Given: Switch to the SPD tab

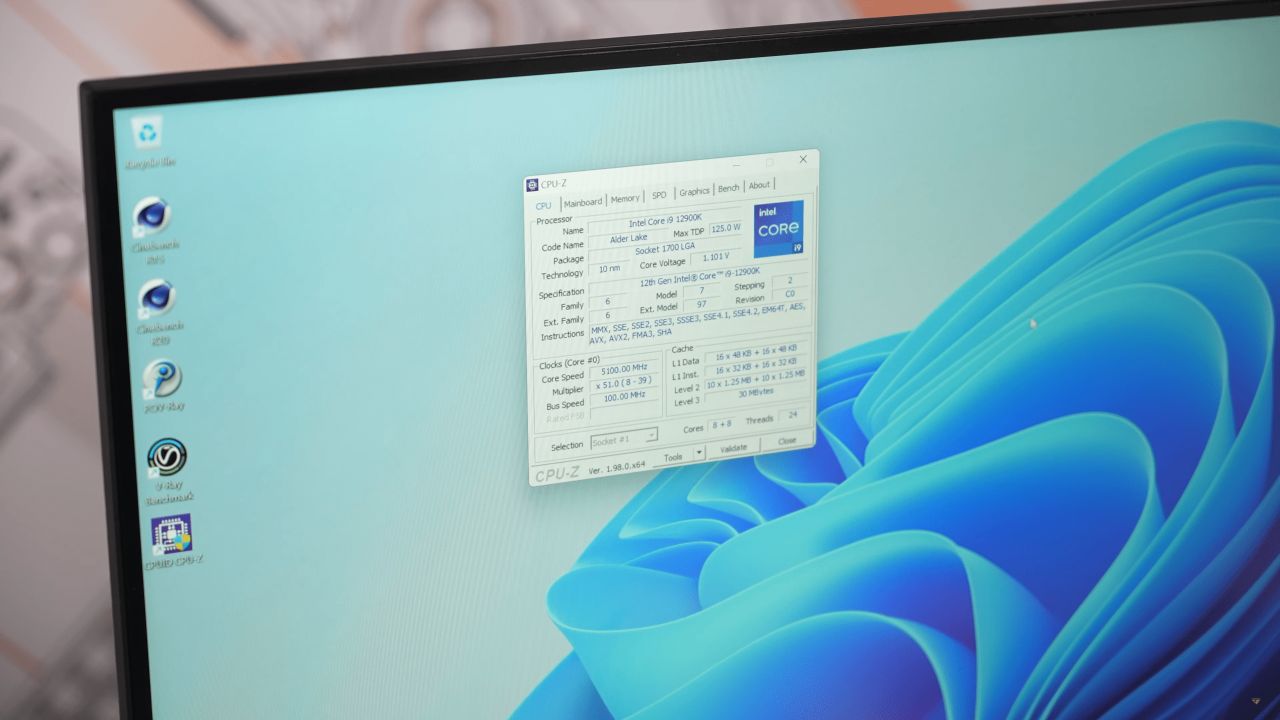Looking at the screenshot, I should (659, 195).
